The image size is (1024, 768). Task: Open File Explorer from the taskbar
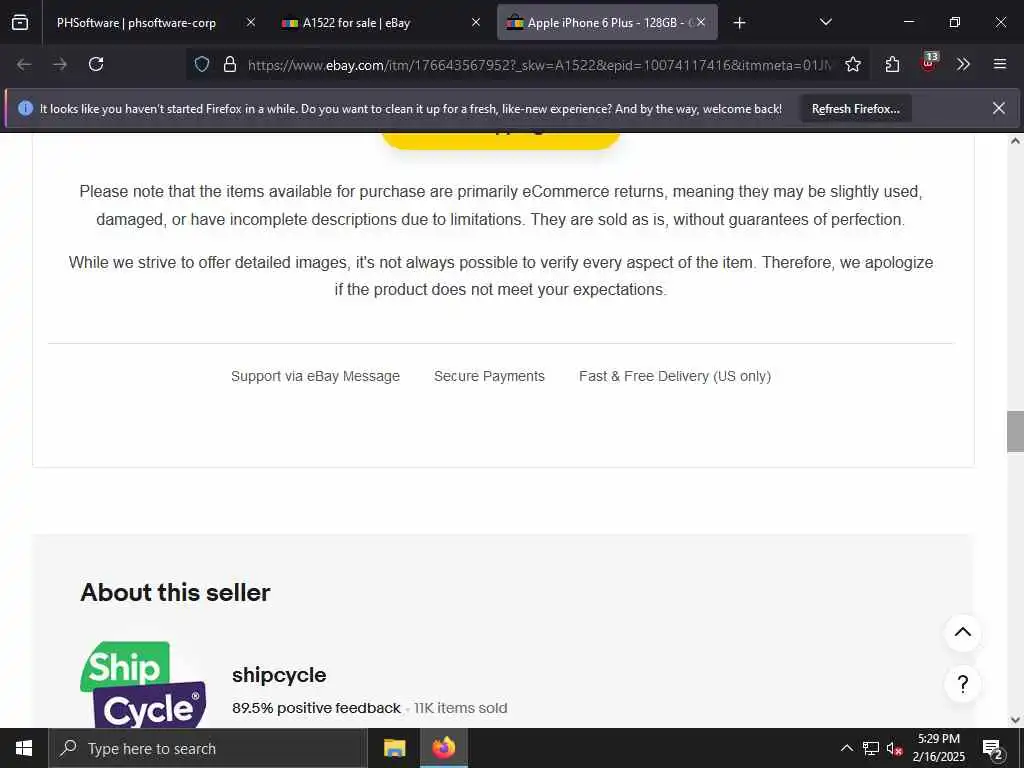[x=394, y=748]
